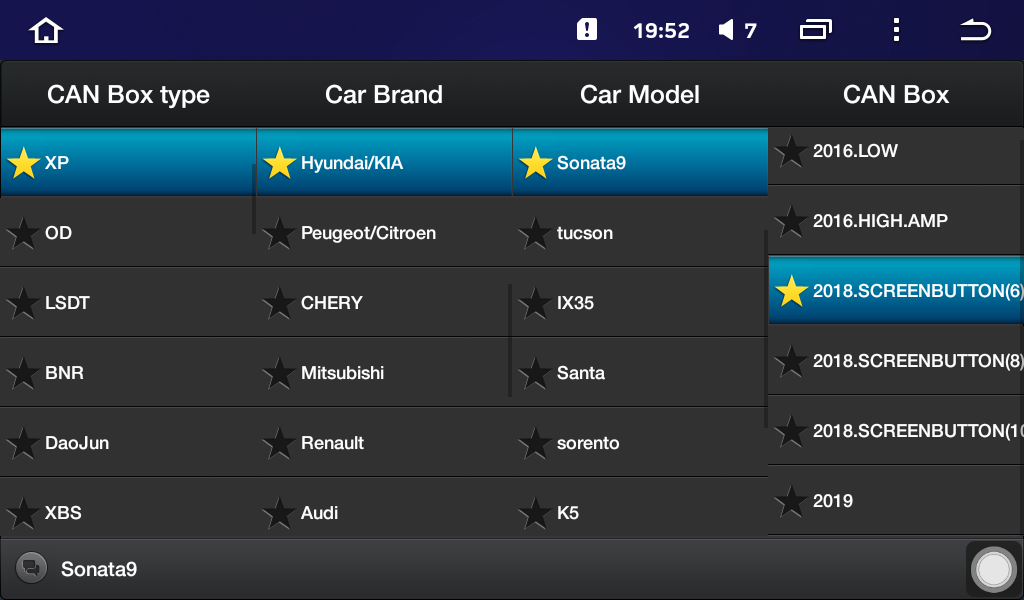Tap the volume speaker icon
This screenshot has height=600, width=1024.
pyautogui.click(x=727, y=31)
